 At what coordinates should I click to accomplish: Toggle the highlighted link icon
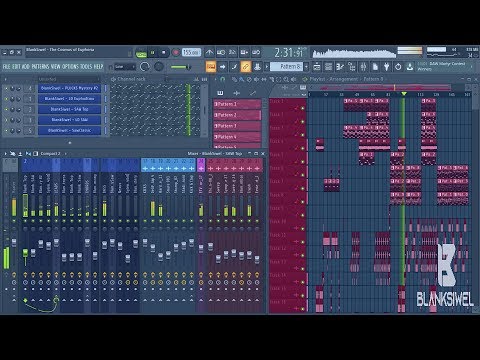click(x=246, y=67)
